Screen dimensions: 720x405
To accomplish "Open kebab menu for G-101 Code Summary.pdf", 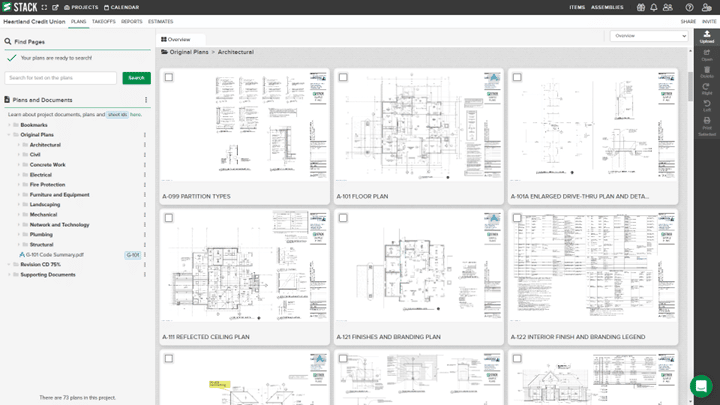I will (145, 255).
